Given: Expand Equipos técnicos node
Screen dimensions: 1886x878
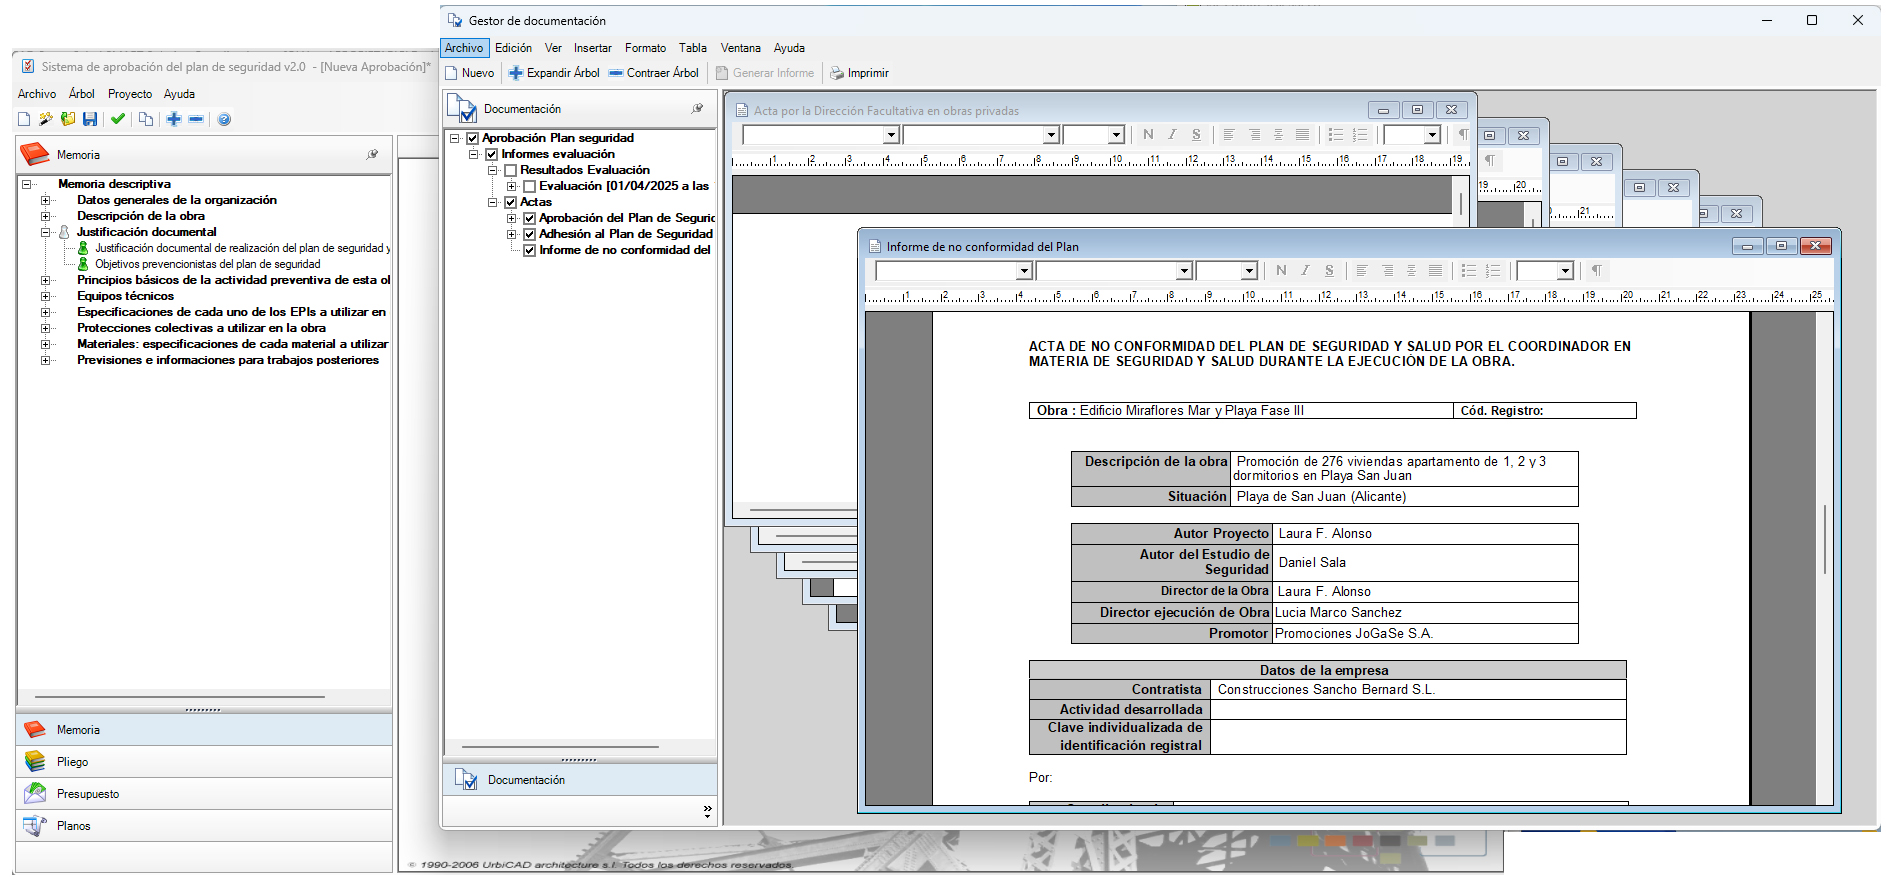Looking at the screenshot, I should click(45, 296).
